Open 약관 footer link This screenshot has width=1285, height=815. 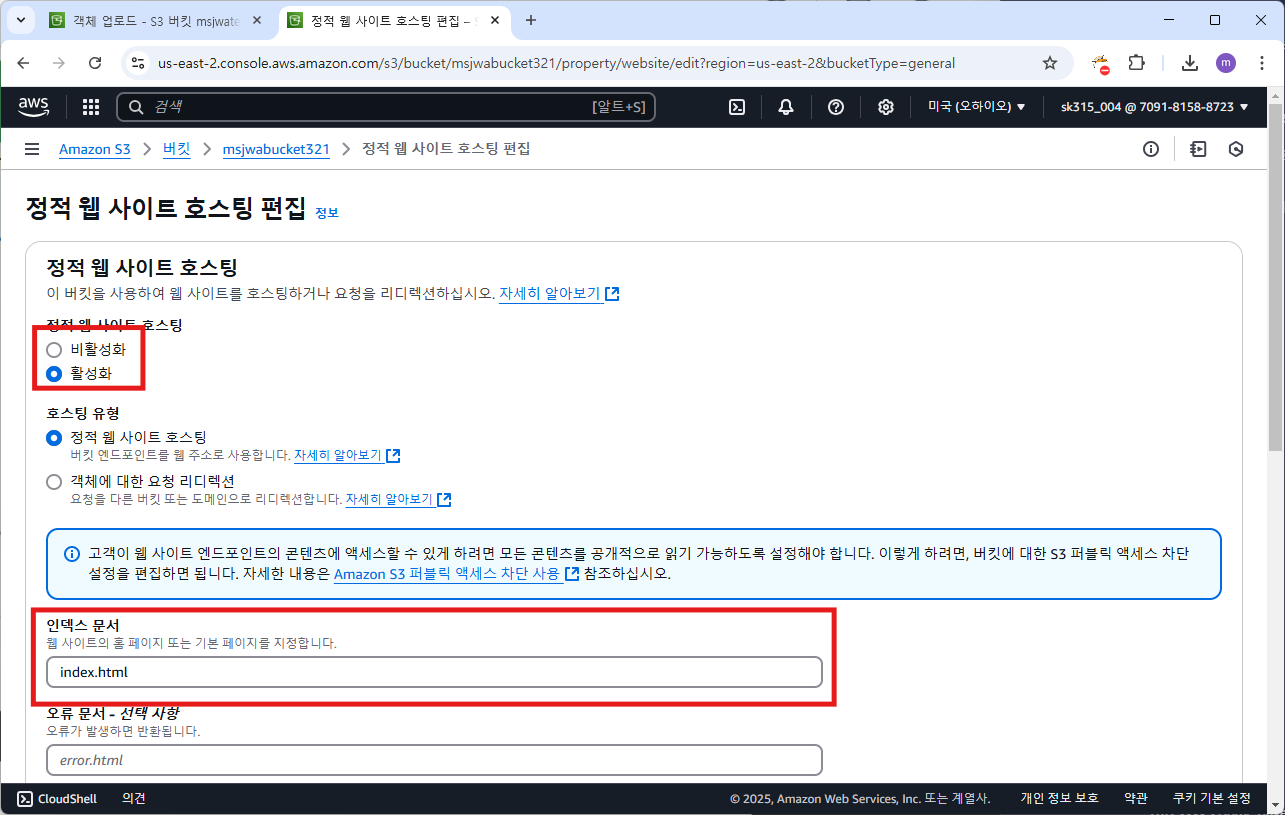click(1135, 798)
